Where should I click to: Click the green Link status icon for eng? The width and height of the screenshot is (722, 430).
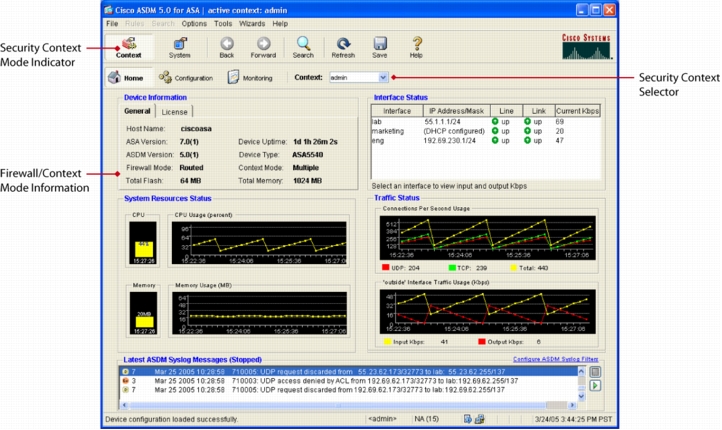[527, 140]
